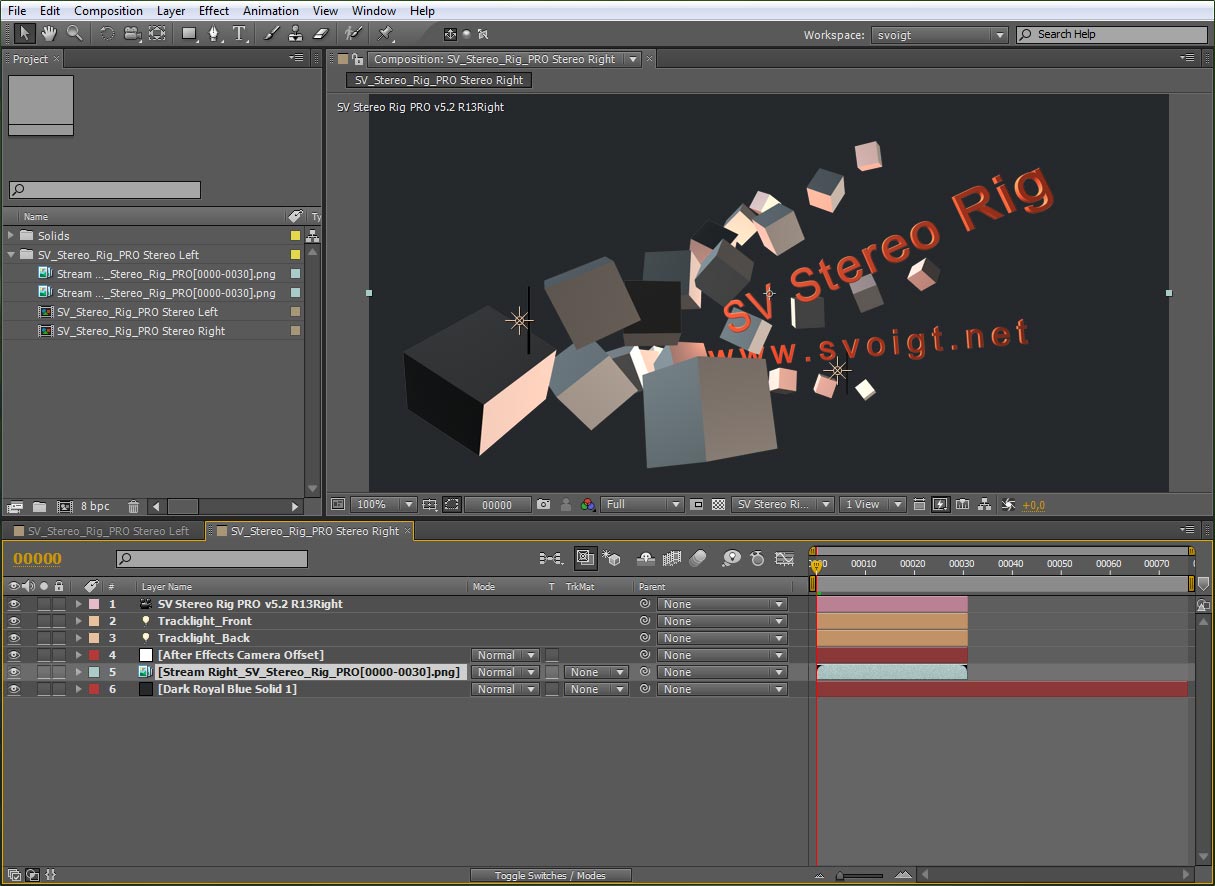
Task: Select the Horizontal Type tool
Action: (240, 33)
